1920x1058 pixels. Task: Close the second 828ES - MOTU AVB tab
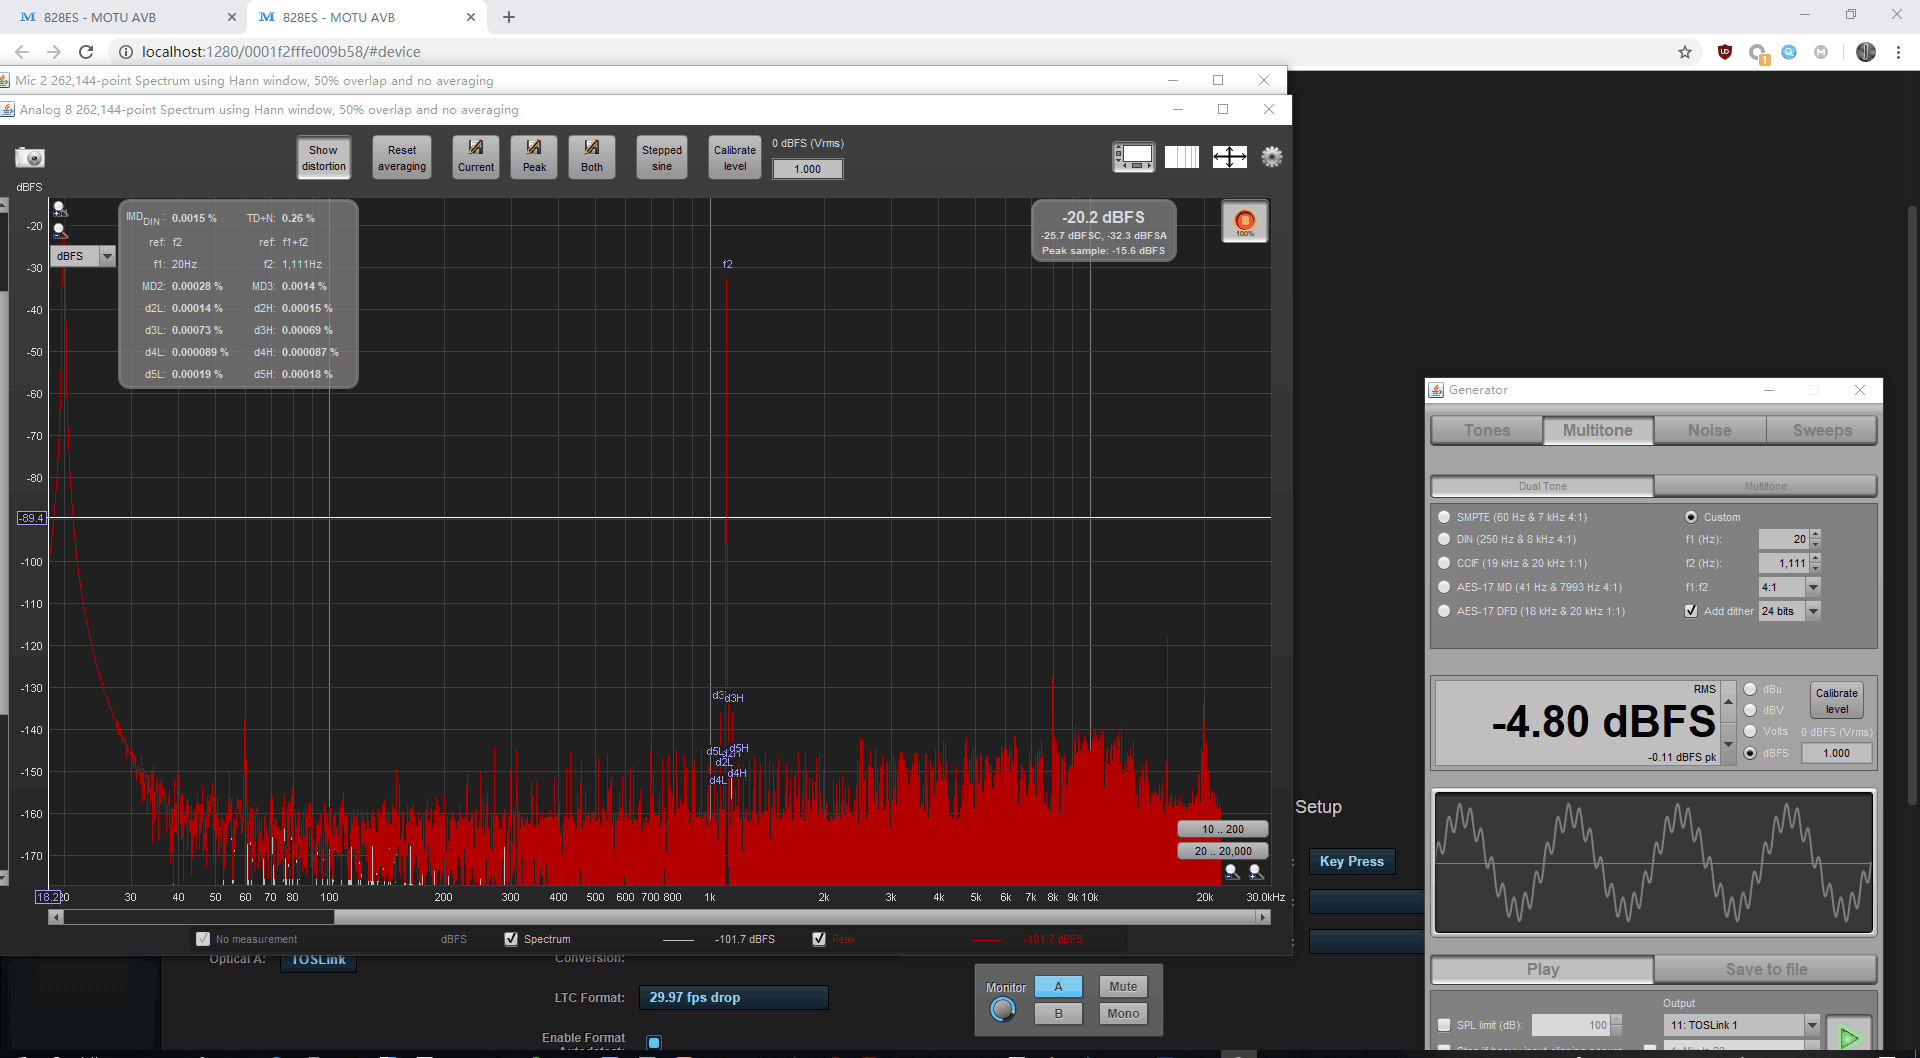pos(471,17)
